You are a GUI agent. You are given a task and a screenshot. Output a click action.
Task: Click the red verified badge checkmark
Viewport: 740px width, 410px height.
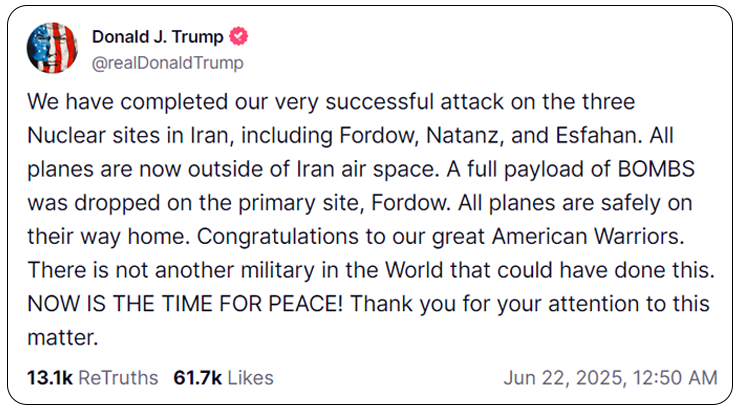239,36
